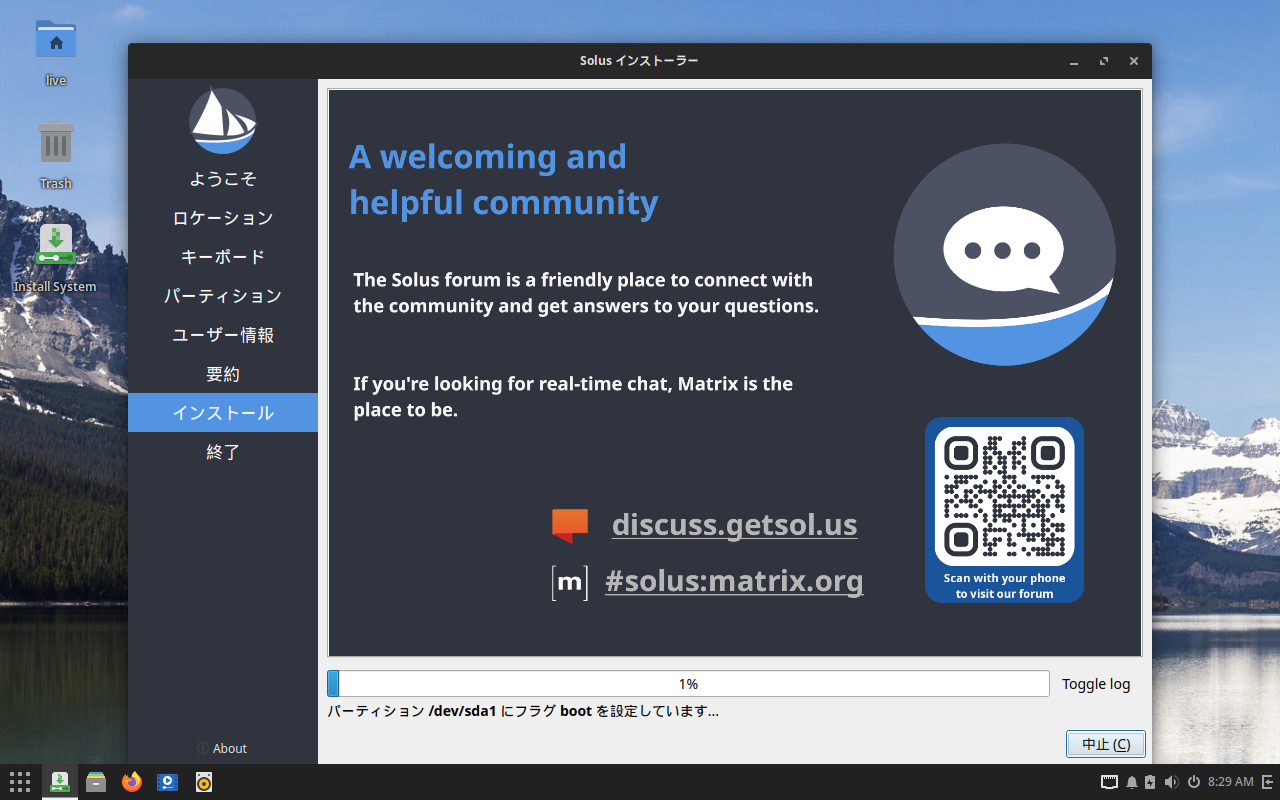
Task: Click the installation progress bar at 1%
Action: tap(688, 684)
